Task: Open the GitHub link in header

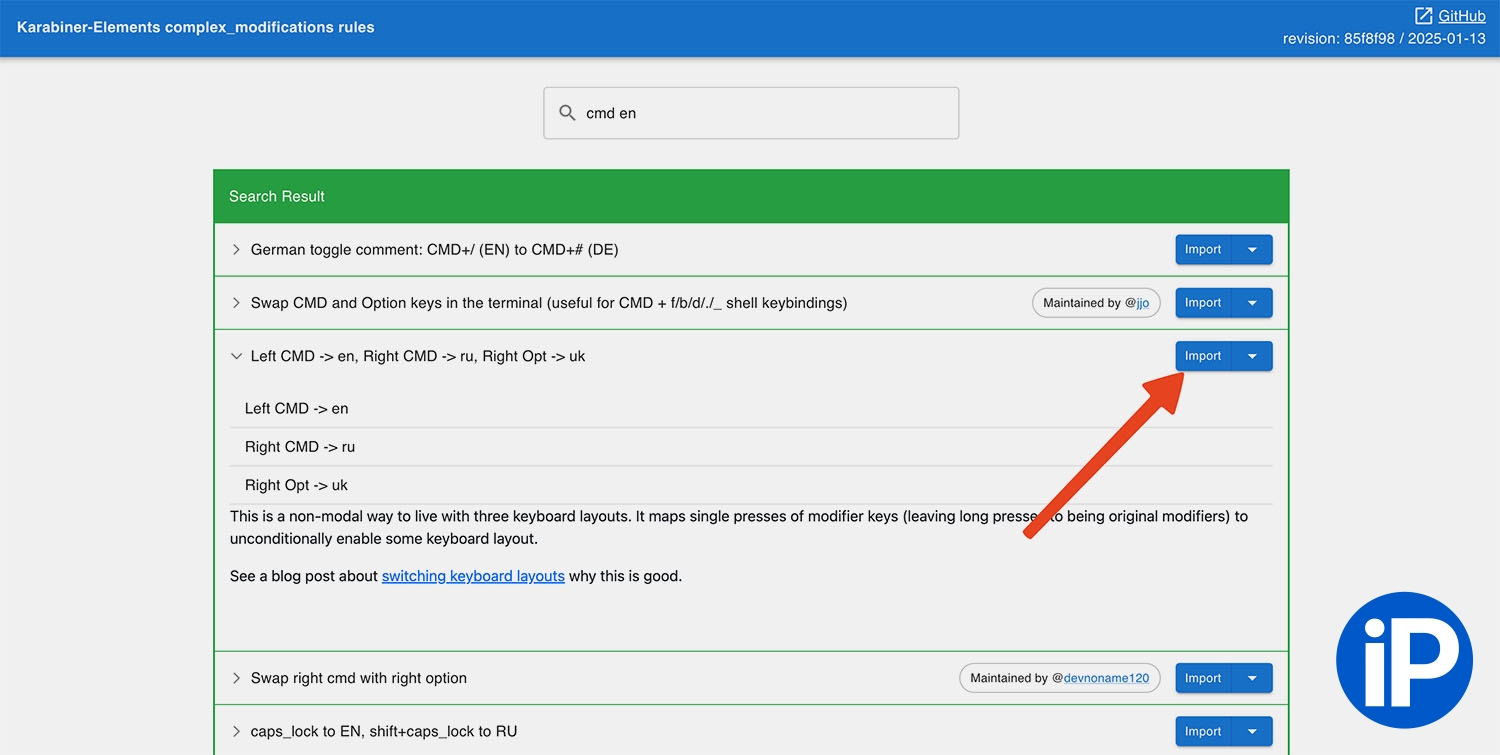Action: pyautogui.click(x=1461, y=16)
